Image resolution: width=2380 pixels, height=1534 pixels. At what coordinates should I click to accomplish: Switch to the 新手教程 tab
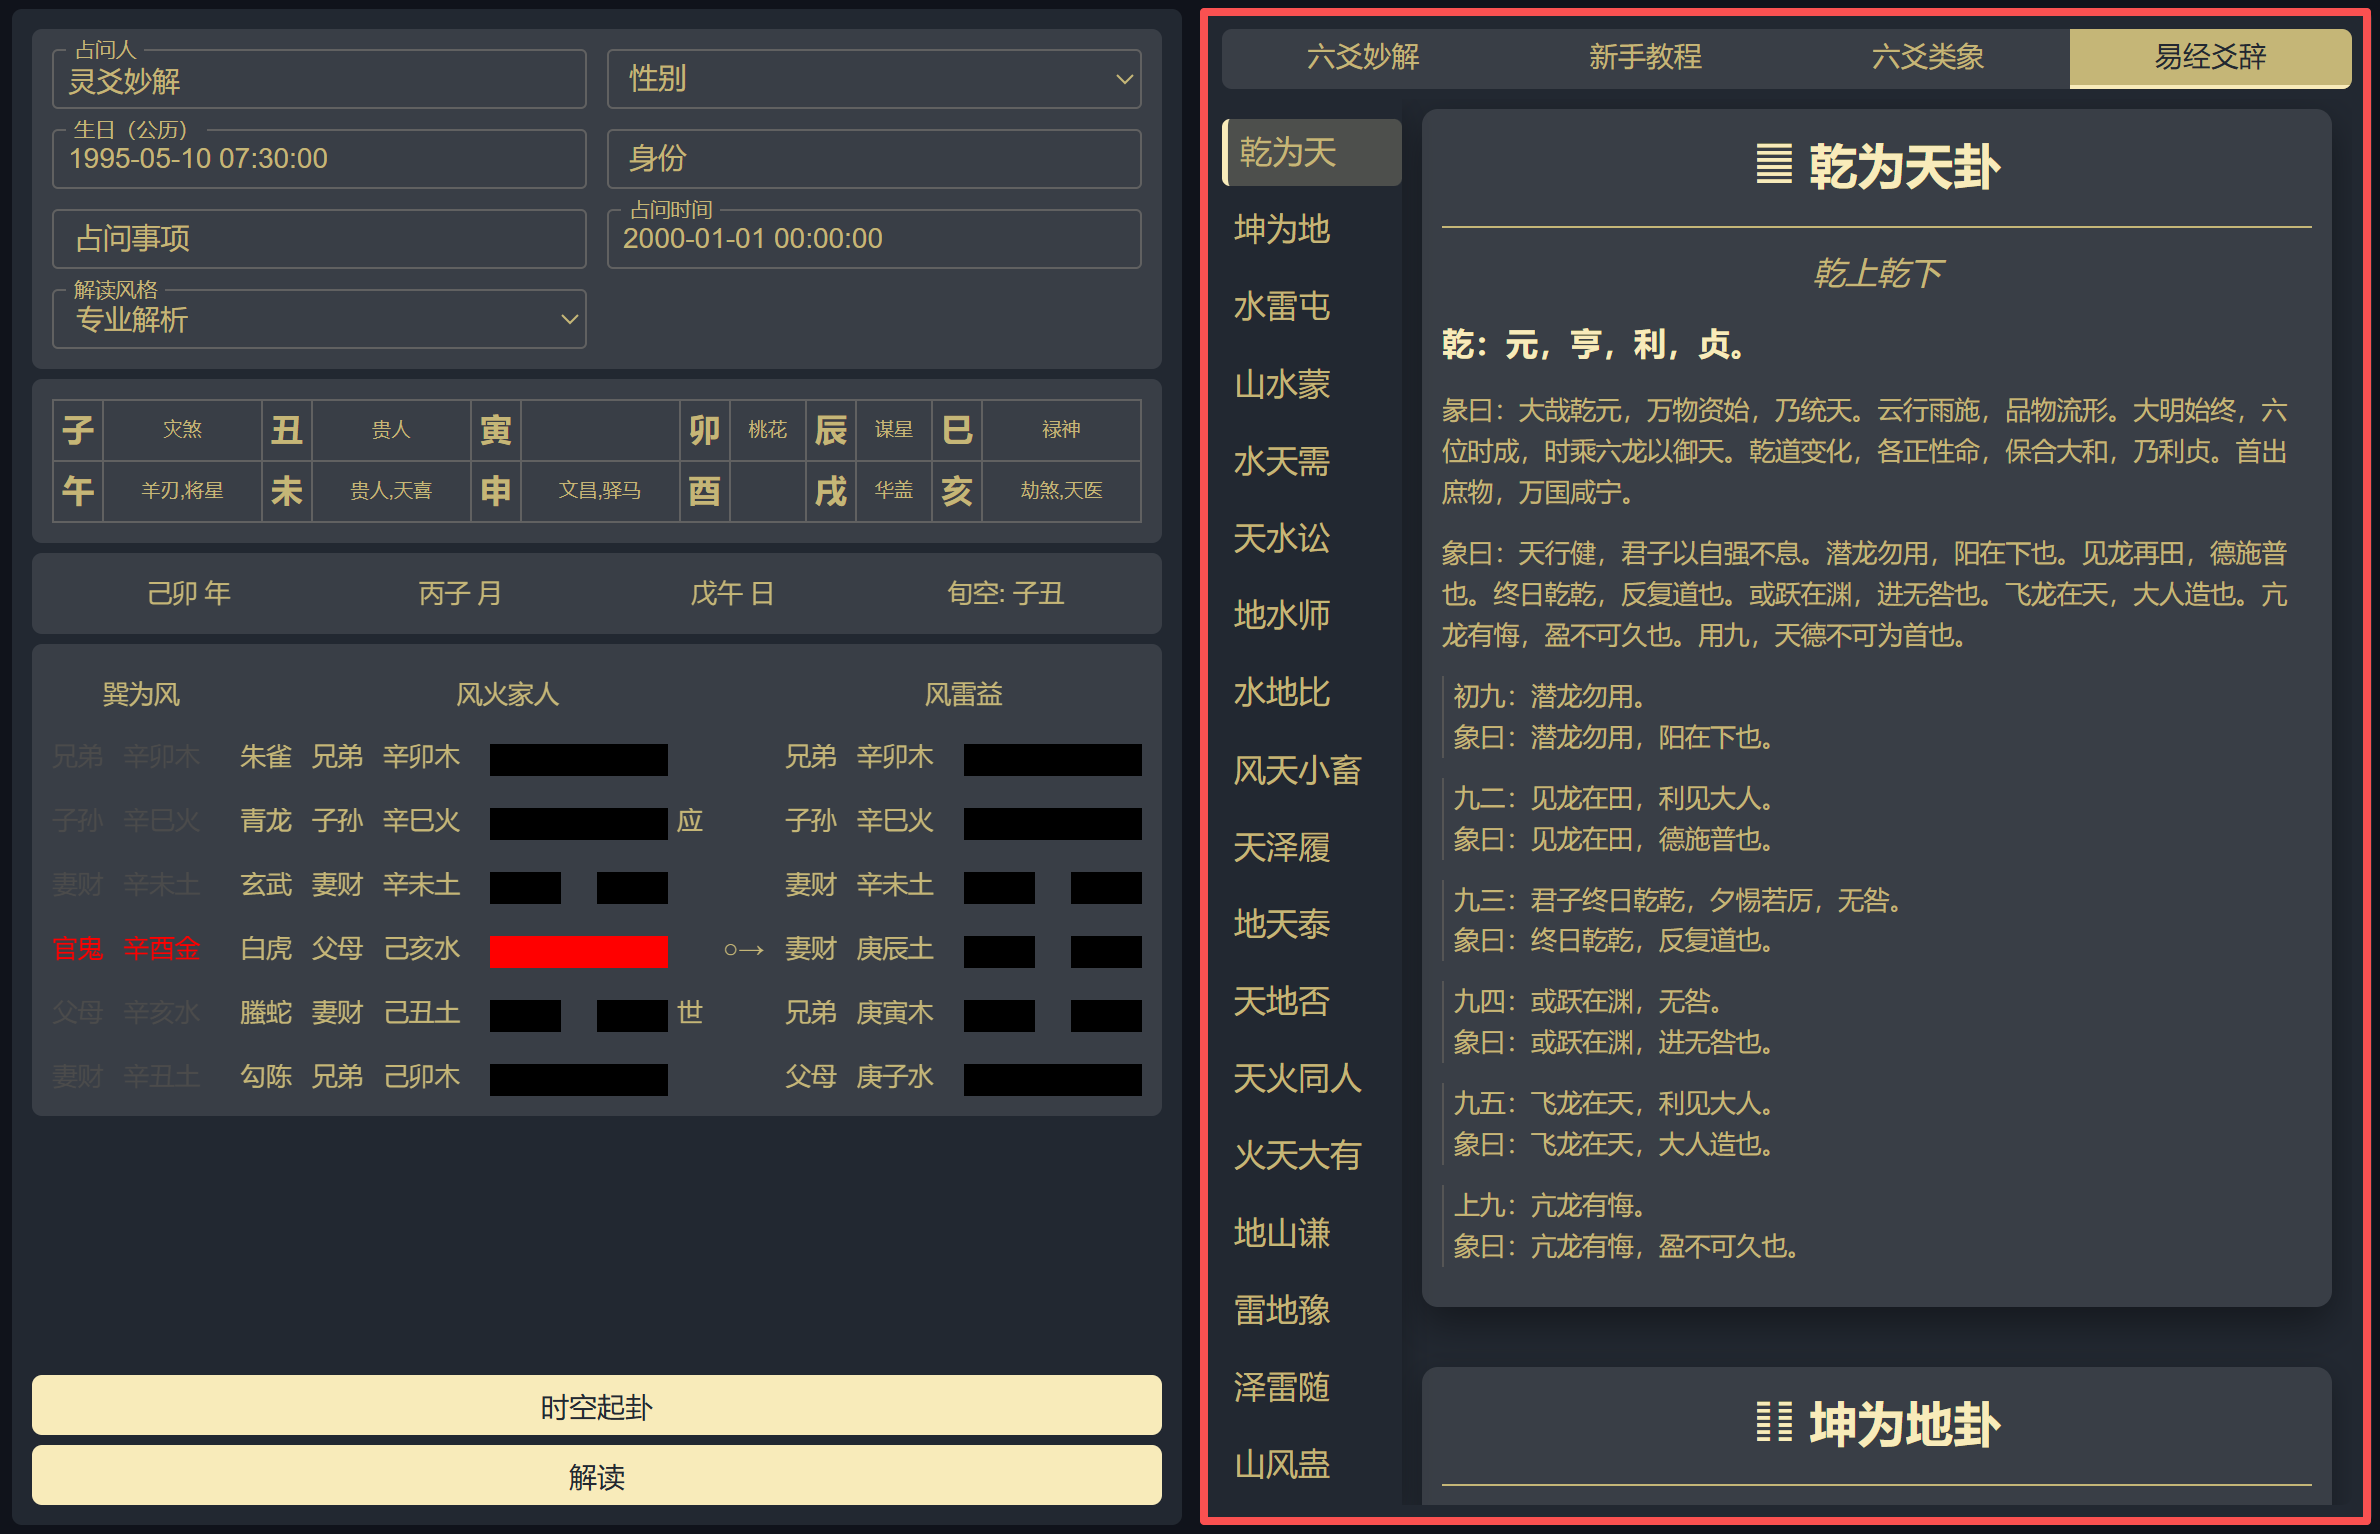(1643, 58)
